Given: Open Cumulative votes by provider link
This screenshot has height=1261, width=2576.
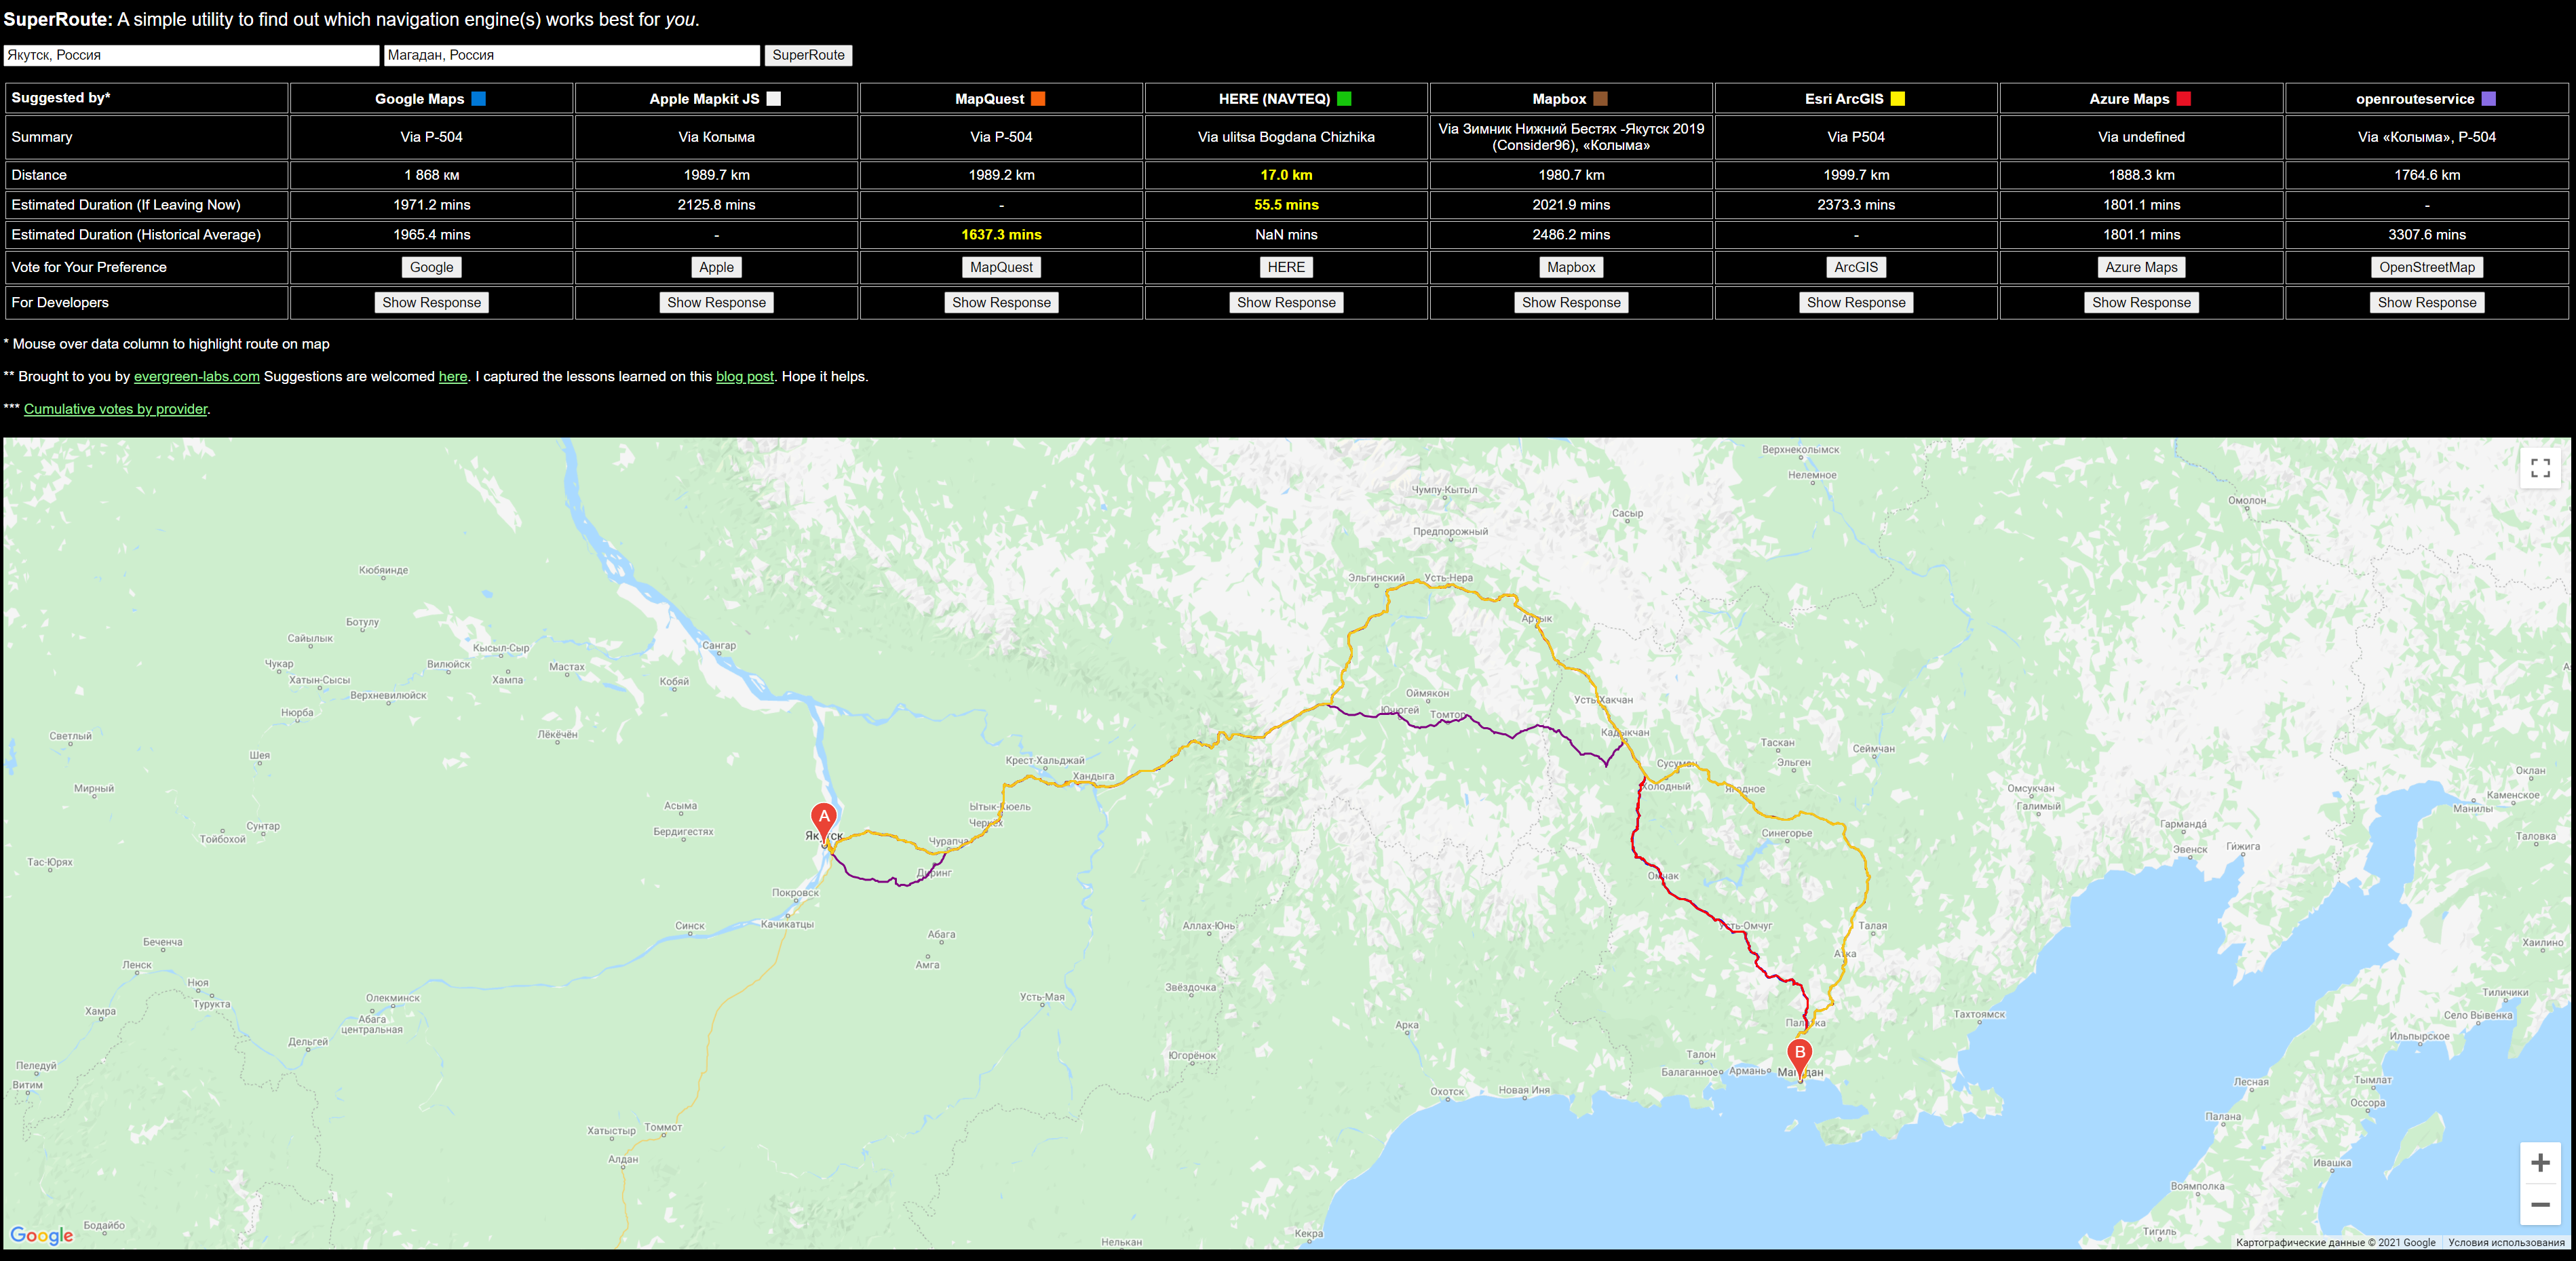Looking at the screenshot, I should [x=116, y=409].
